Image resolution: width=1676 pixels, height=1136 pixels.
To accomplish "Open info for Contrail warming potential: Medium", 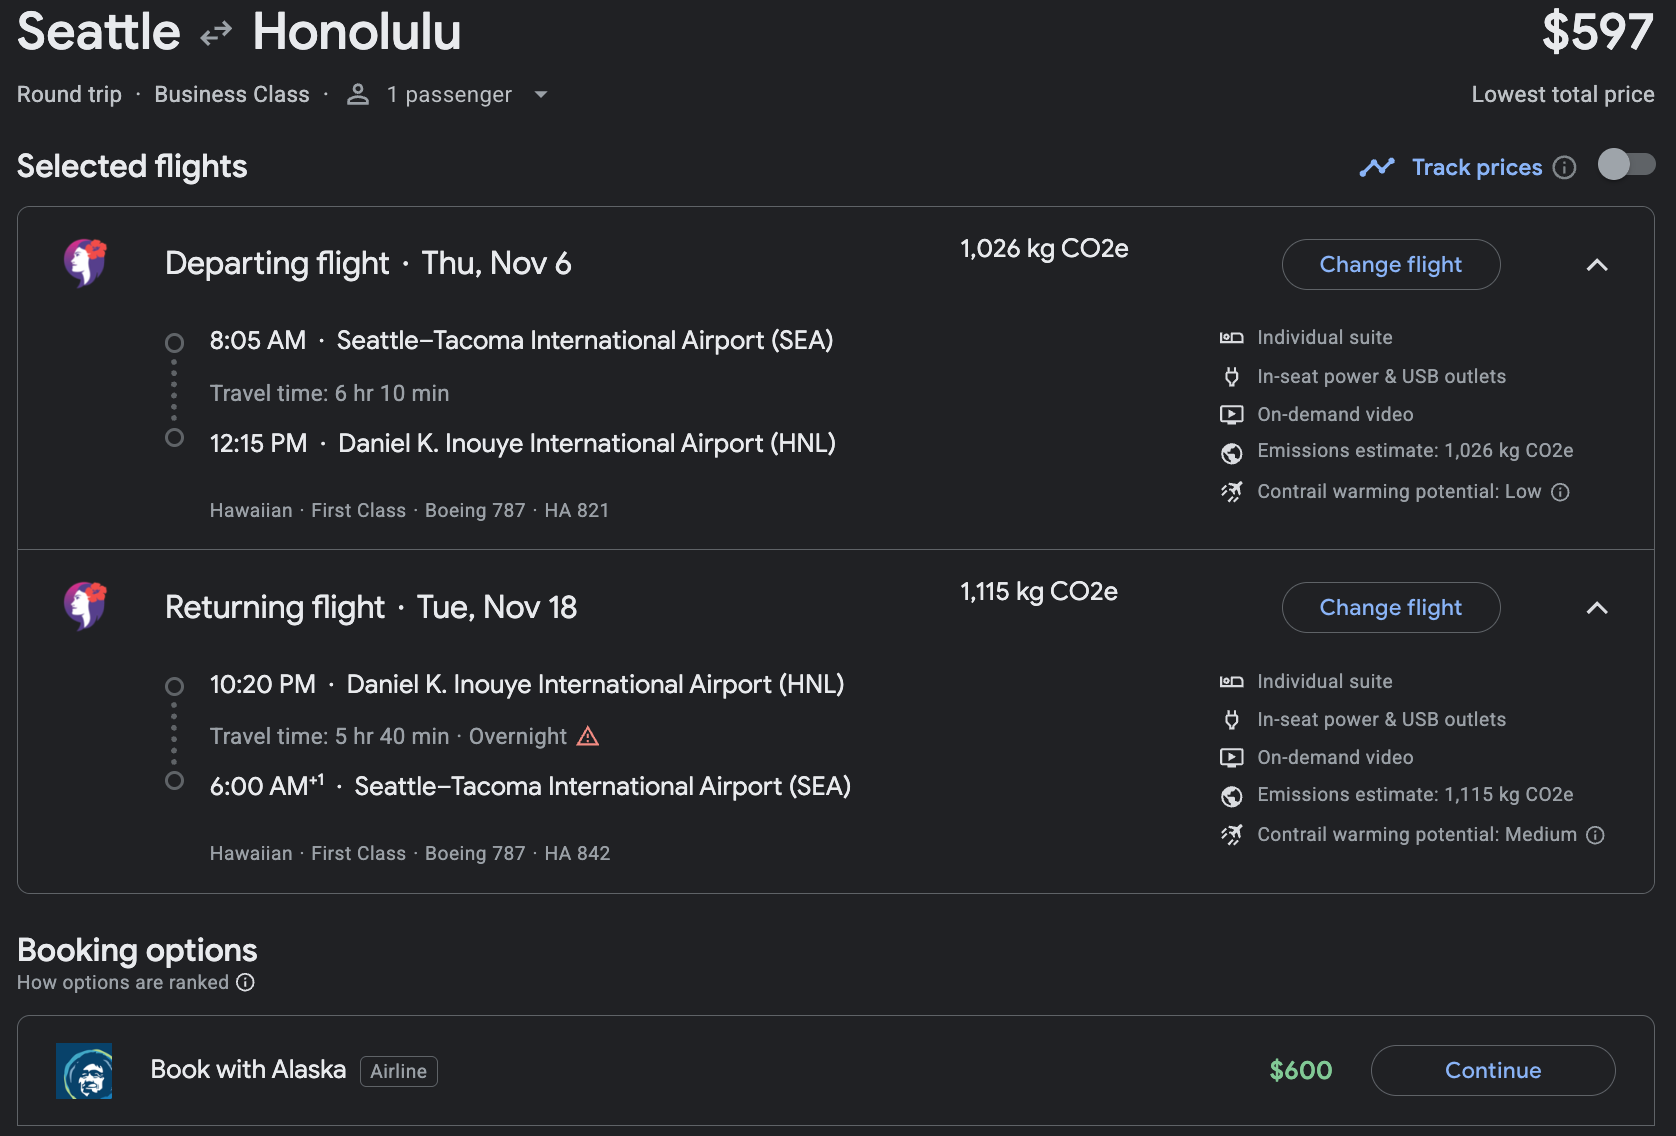I will point(1596,834).
